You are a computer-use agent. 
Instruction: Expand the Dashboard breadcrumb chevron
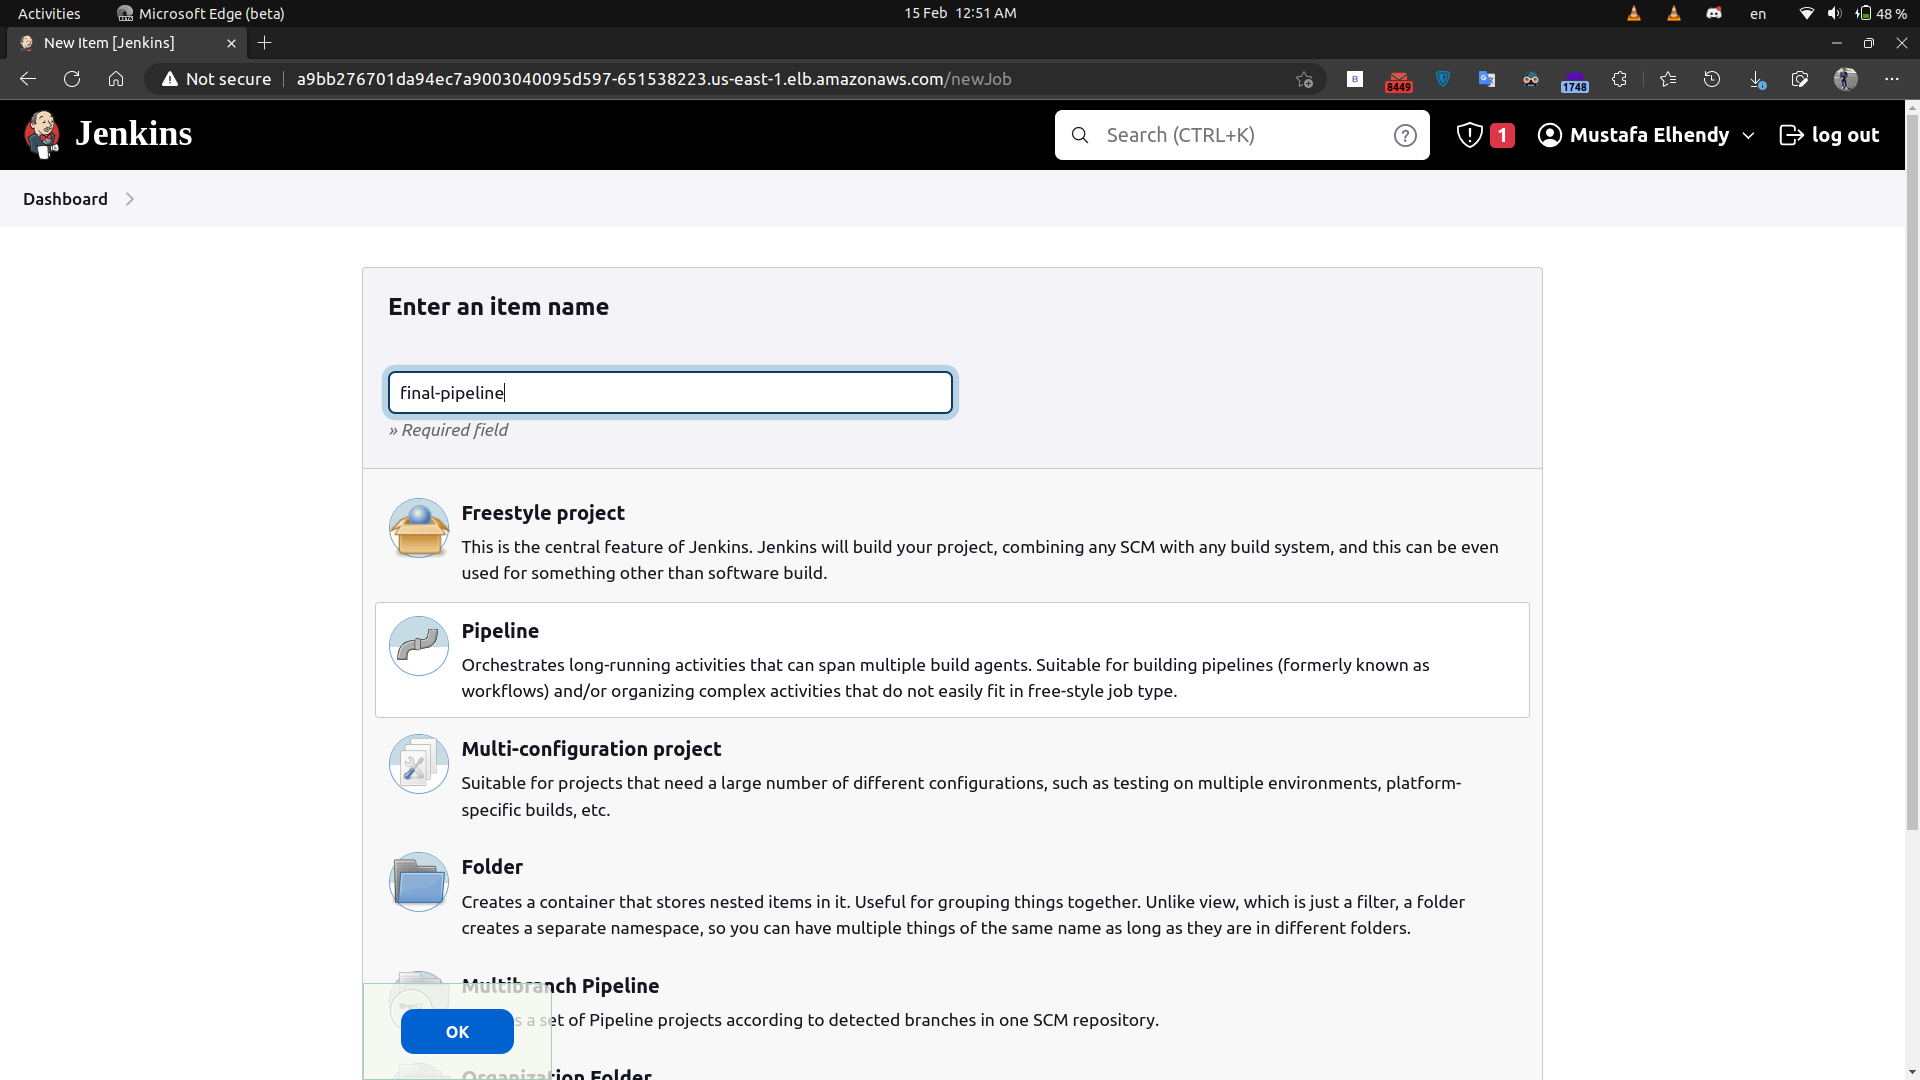130,199
